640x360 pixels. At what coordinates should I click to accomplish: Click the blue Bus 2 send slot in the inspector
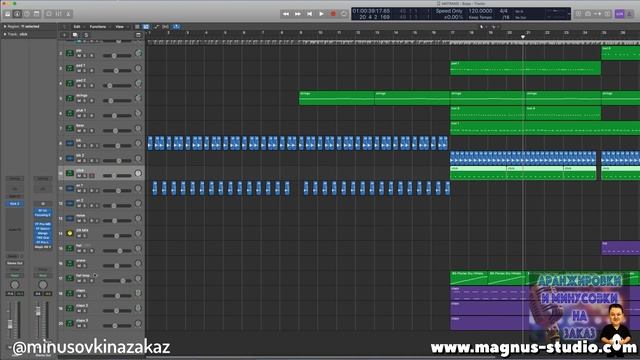[x=14, y=203]
